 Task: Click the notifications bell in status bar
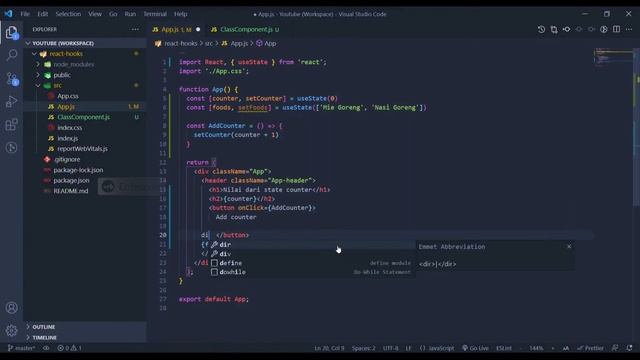tap(629, 348)
